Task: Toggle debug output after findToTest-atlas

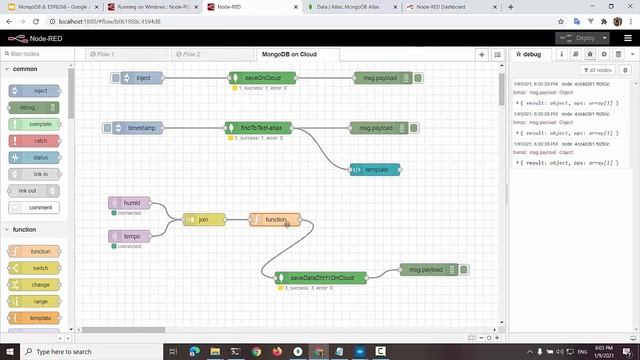Action: click(414, 128)
